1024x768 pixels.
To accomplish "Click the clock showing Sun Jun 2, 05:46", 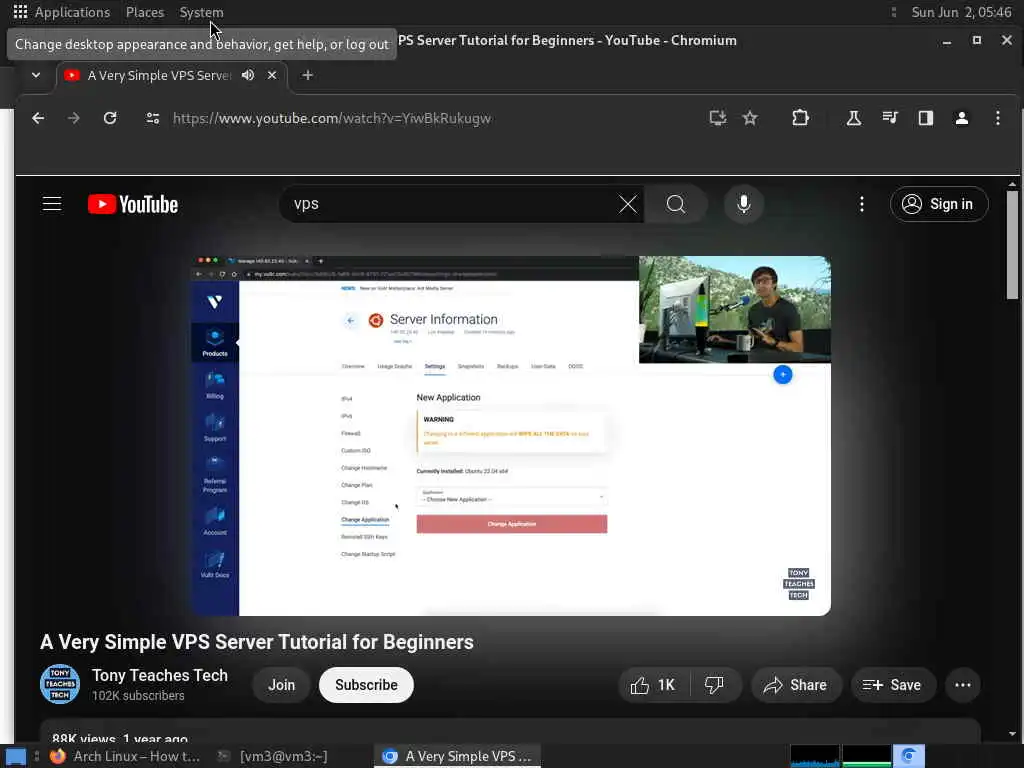I will [x=961, y=12].
